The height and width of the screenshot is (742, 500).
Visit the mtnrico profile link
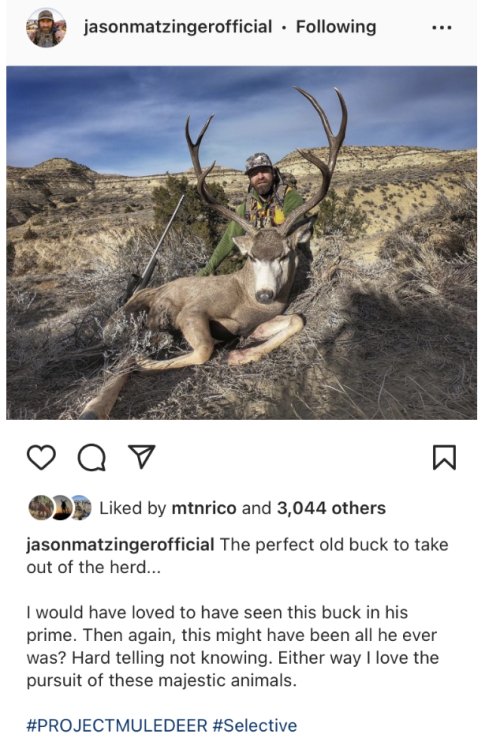[203, 508]
